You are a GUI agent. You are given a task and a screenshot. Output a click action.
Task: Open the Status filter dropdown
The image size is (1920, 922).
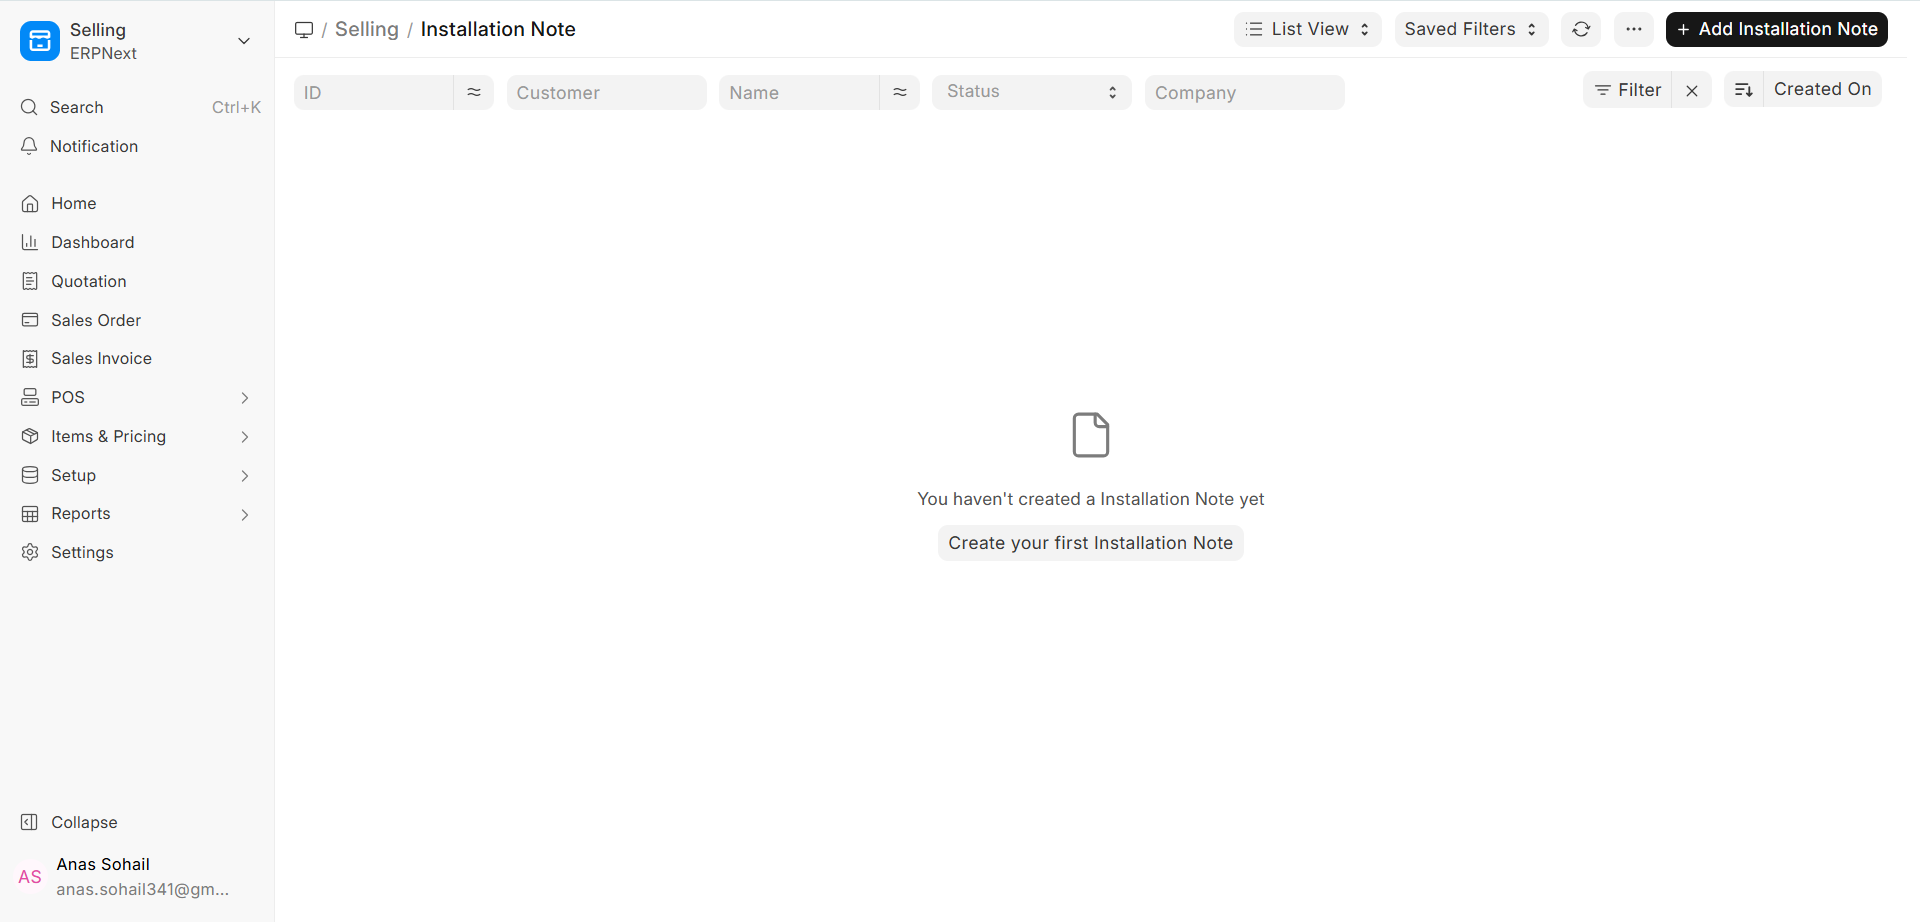[1031, 92]
